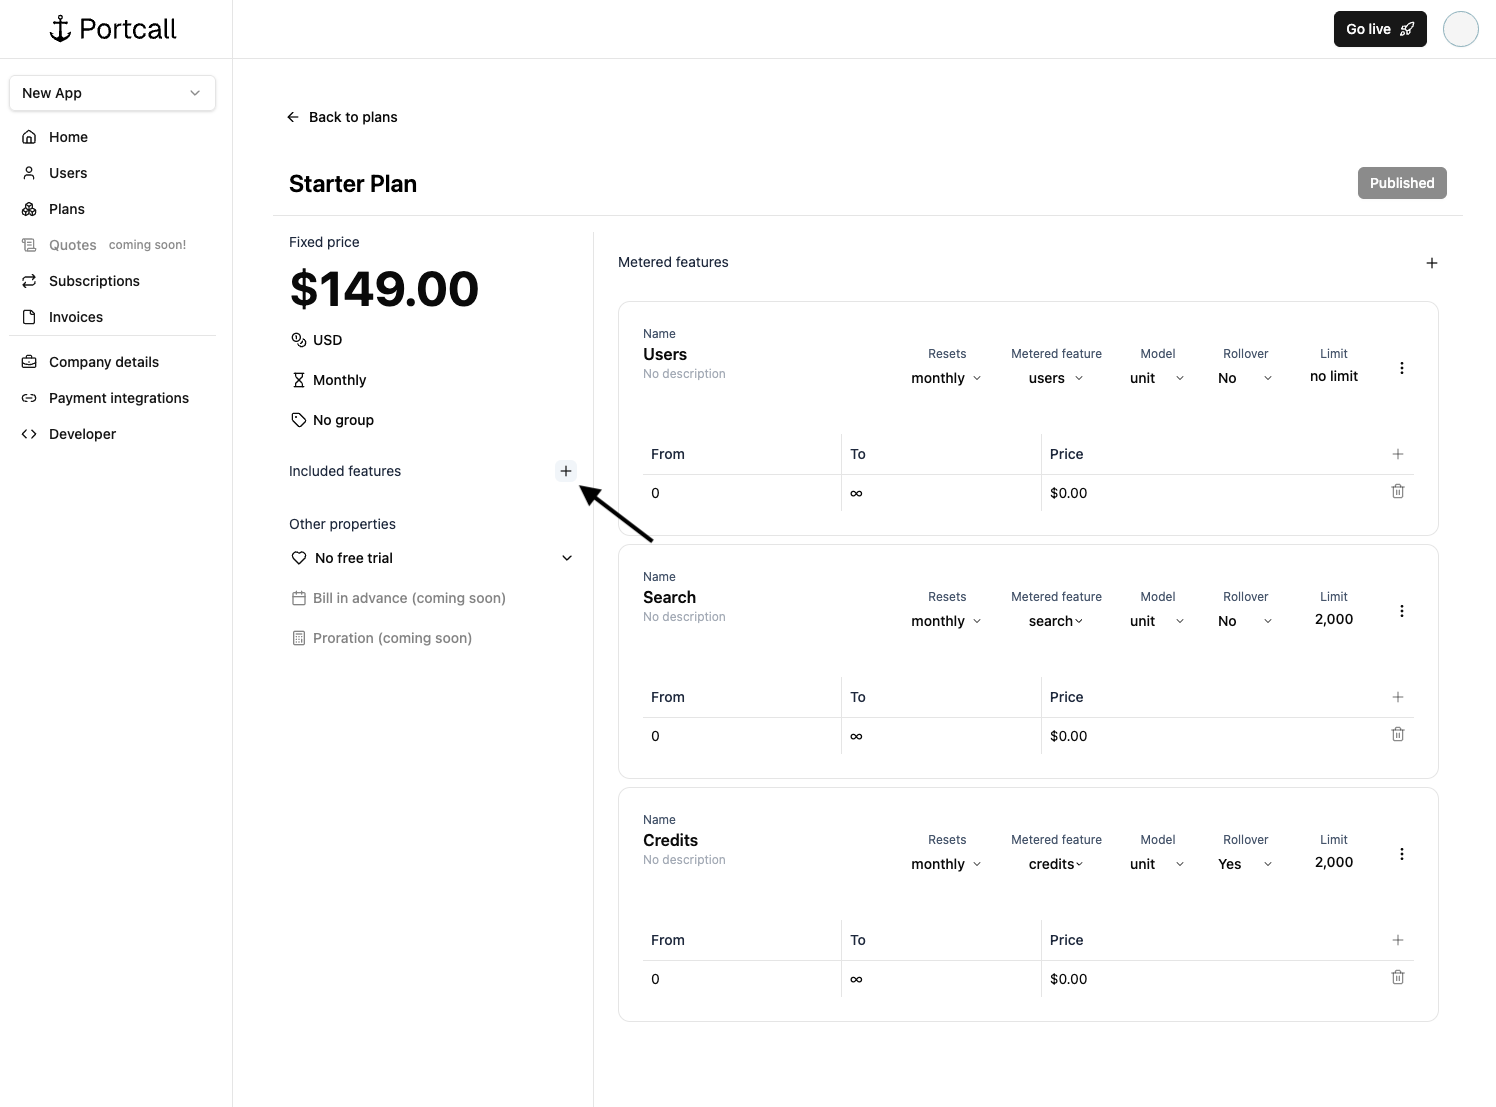Click the Published status badge
This screenshot has height=1107, width=1496.
pos(1401,183)
